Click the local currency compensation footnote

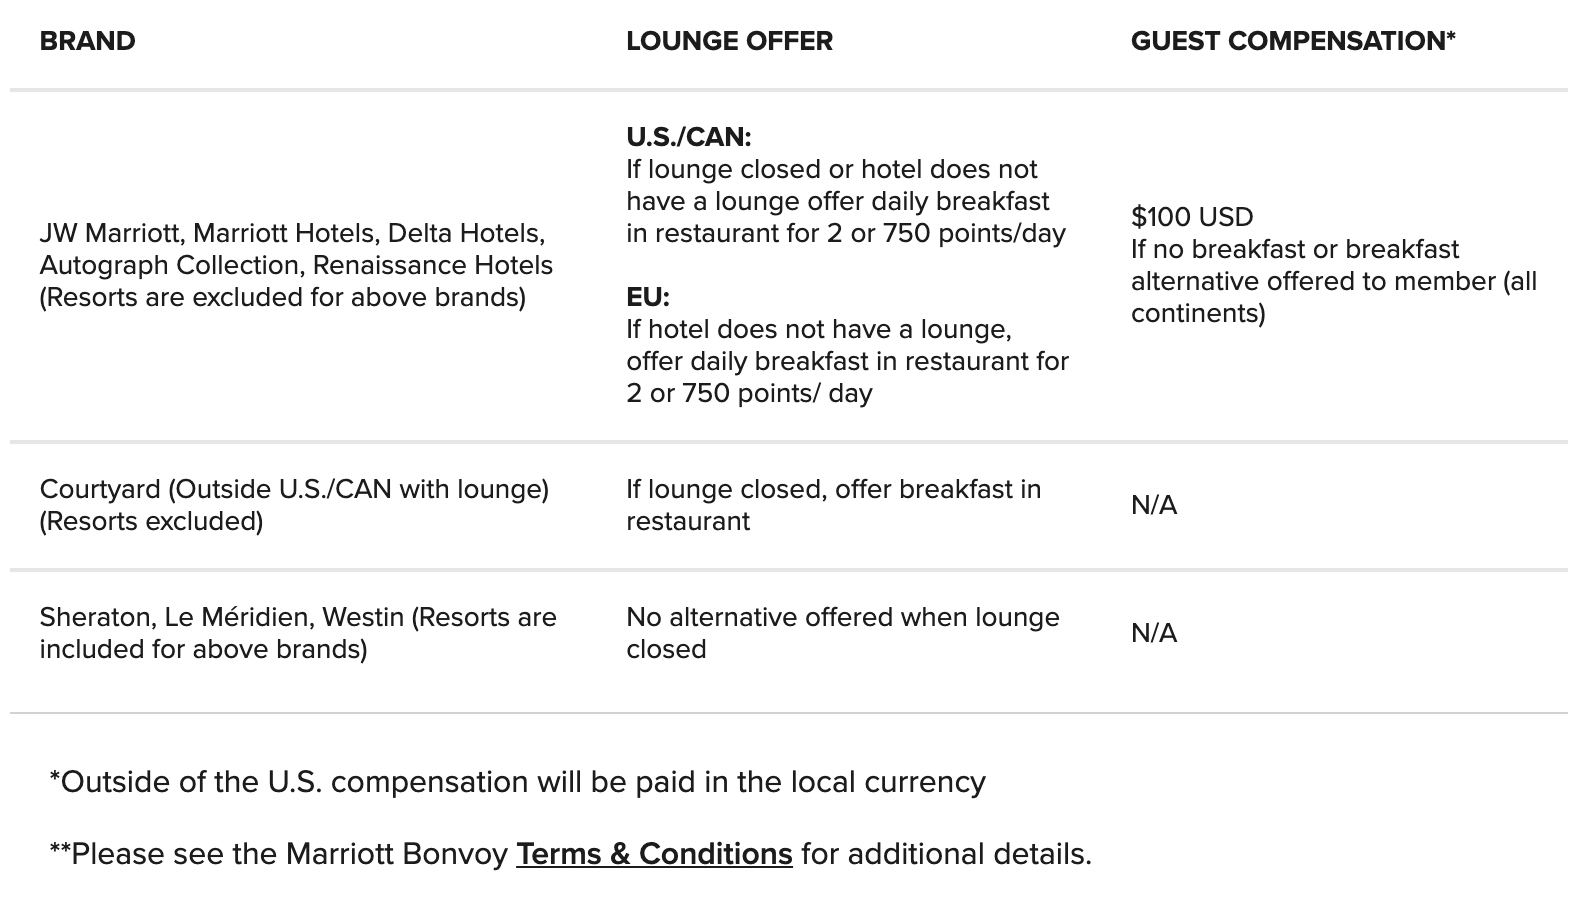(517, 782)
